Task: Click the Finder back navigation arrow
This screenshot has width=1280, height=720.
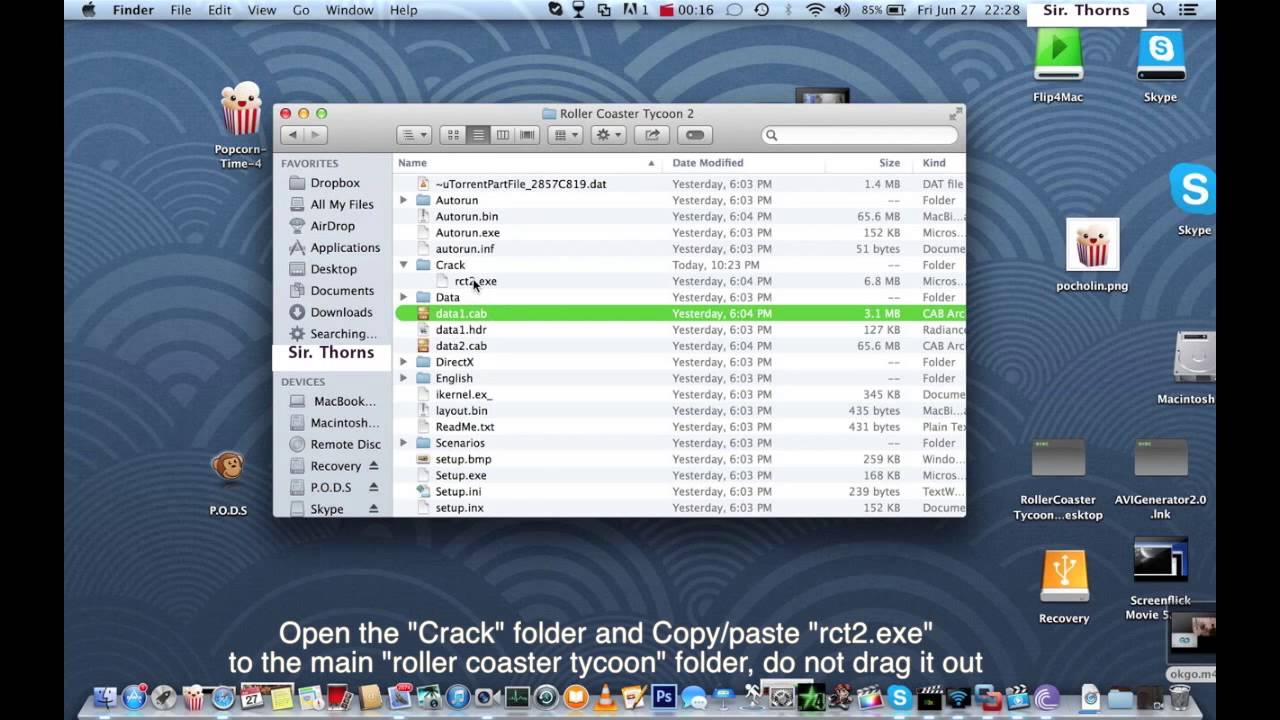Action: pos(292,135)
